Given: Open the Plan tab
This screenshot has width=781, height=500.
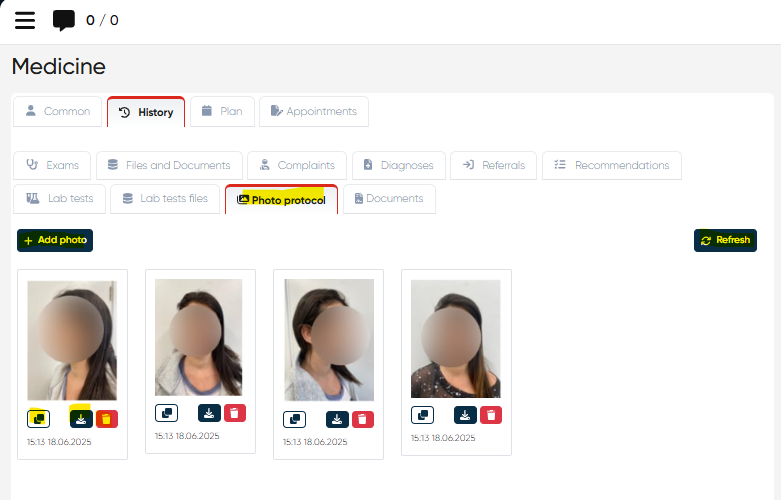Looking at the screenshot, I should coord(222,112).
